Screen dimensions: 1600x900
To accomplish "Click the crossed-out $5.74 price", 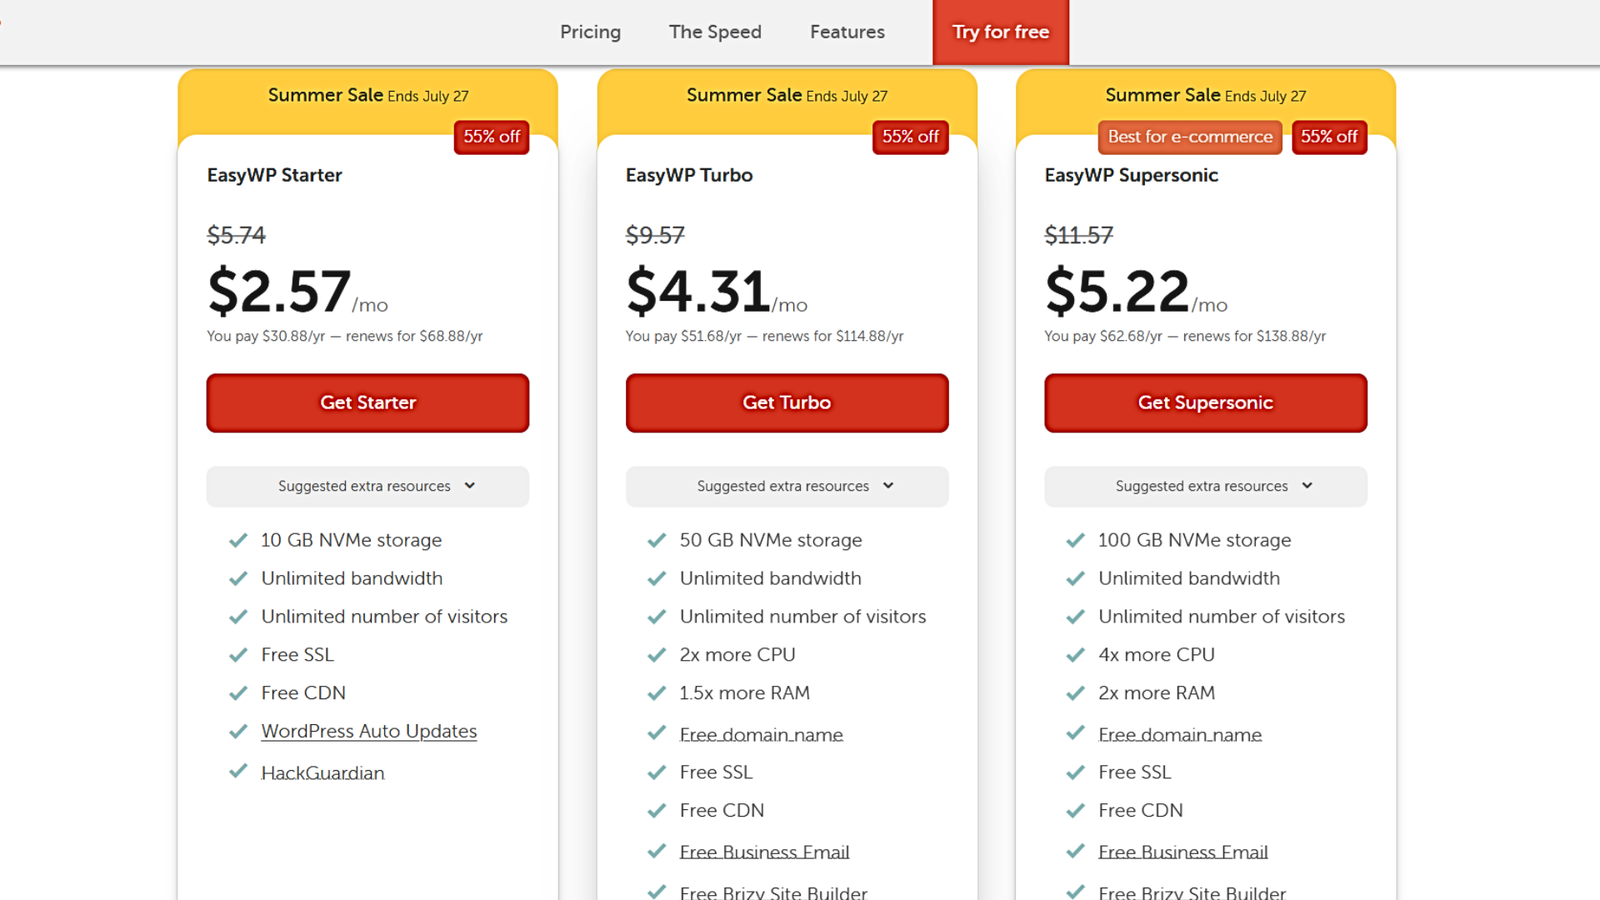I will [236, 235].
